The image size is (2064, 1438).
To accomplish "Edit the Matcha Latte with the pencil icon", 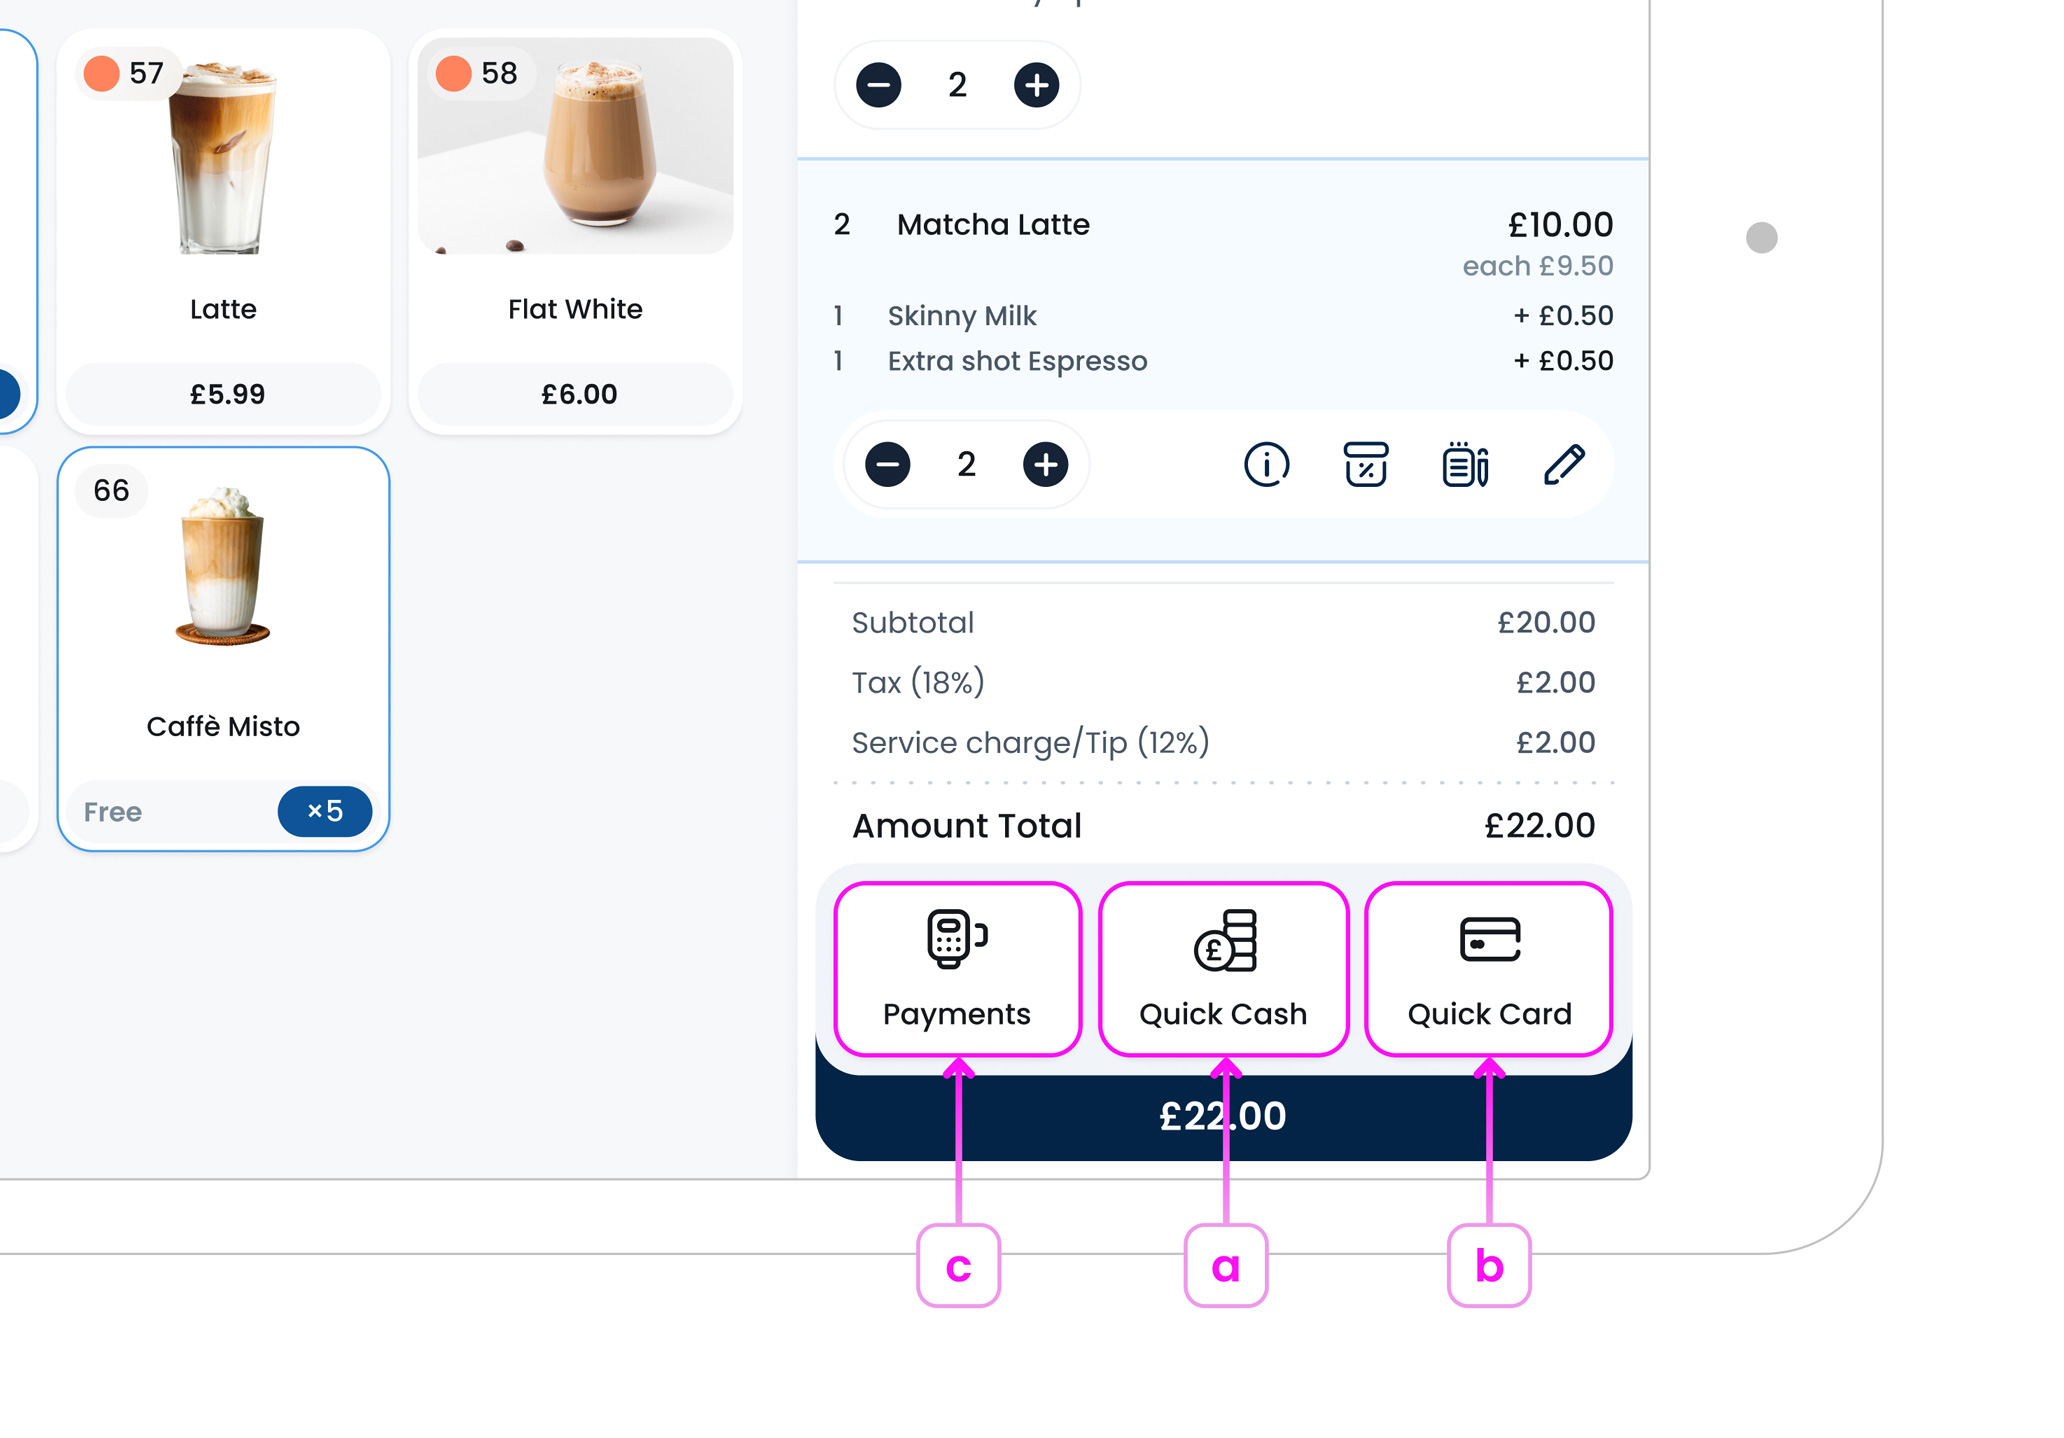I will click(x=1564, y=464).
